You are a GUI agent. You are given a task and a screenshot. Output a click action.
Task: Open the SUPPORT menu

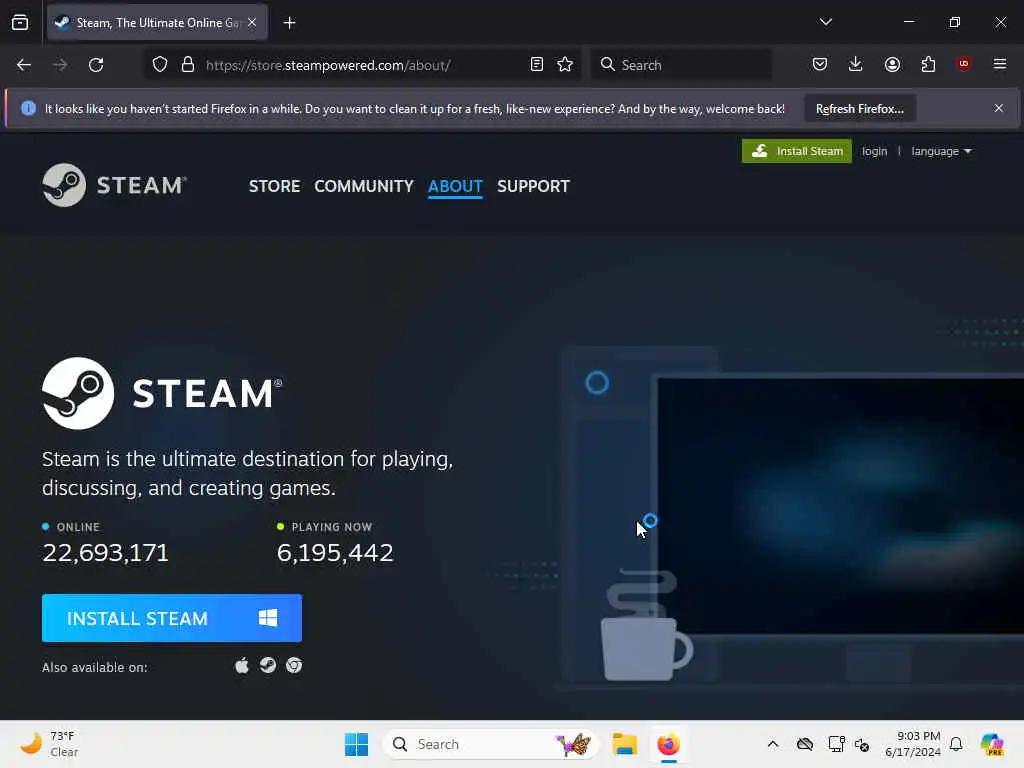533,186
